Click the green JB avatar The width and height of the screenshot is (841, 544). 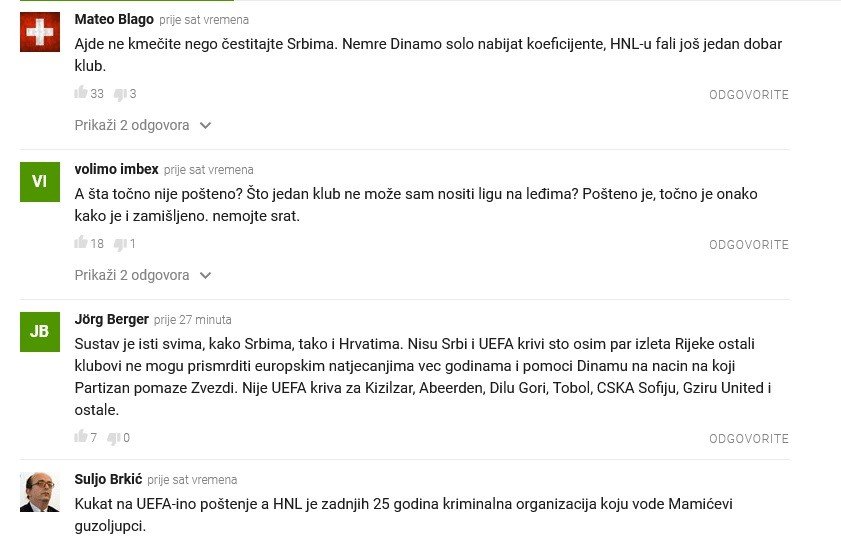tap(40, 331)
